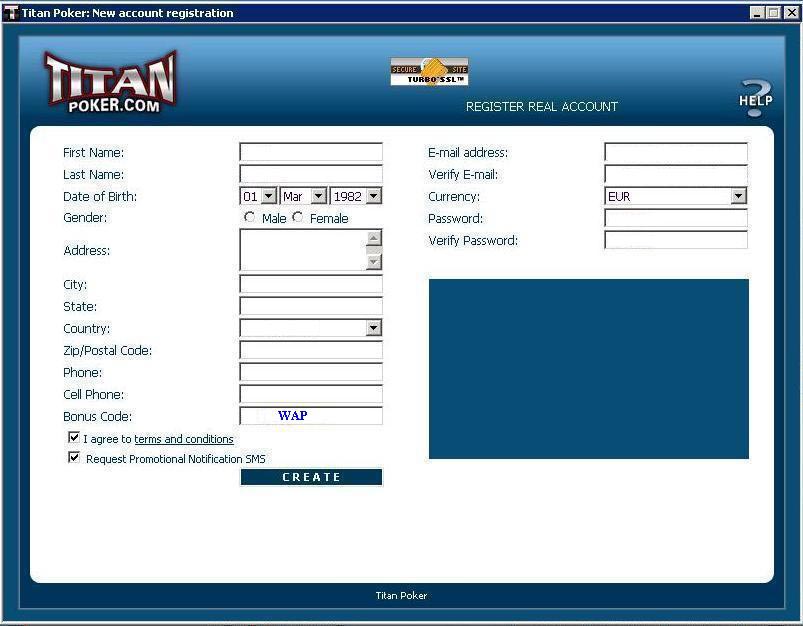Select the Male gender radio button

click(x=249, y=217)
